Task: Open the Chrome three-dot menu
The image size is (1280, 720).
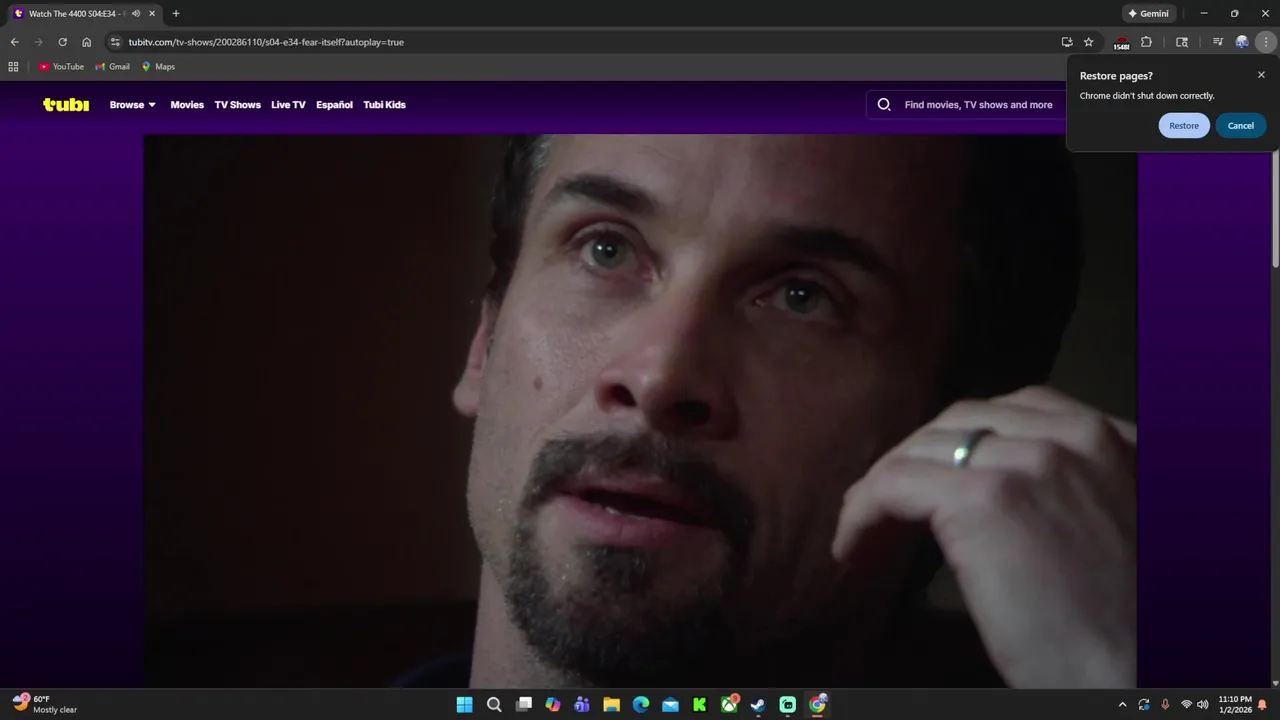Action: 1266,42
